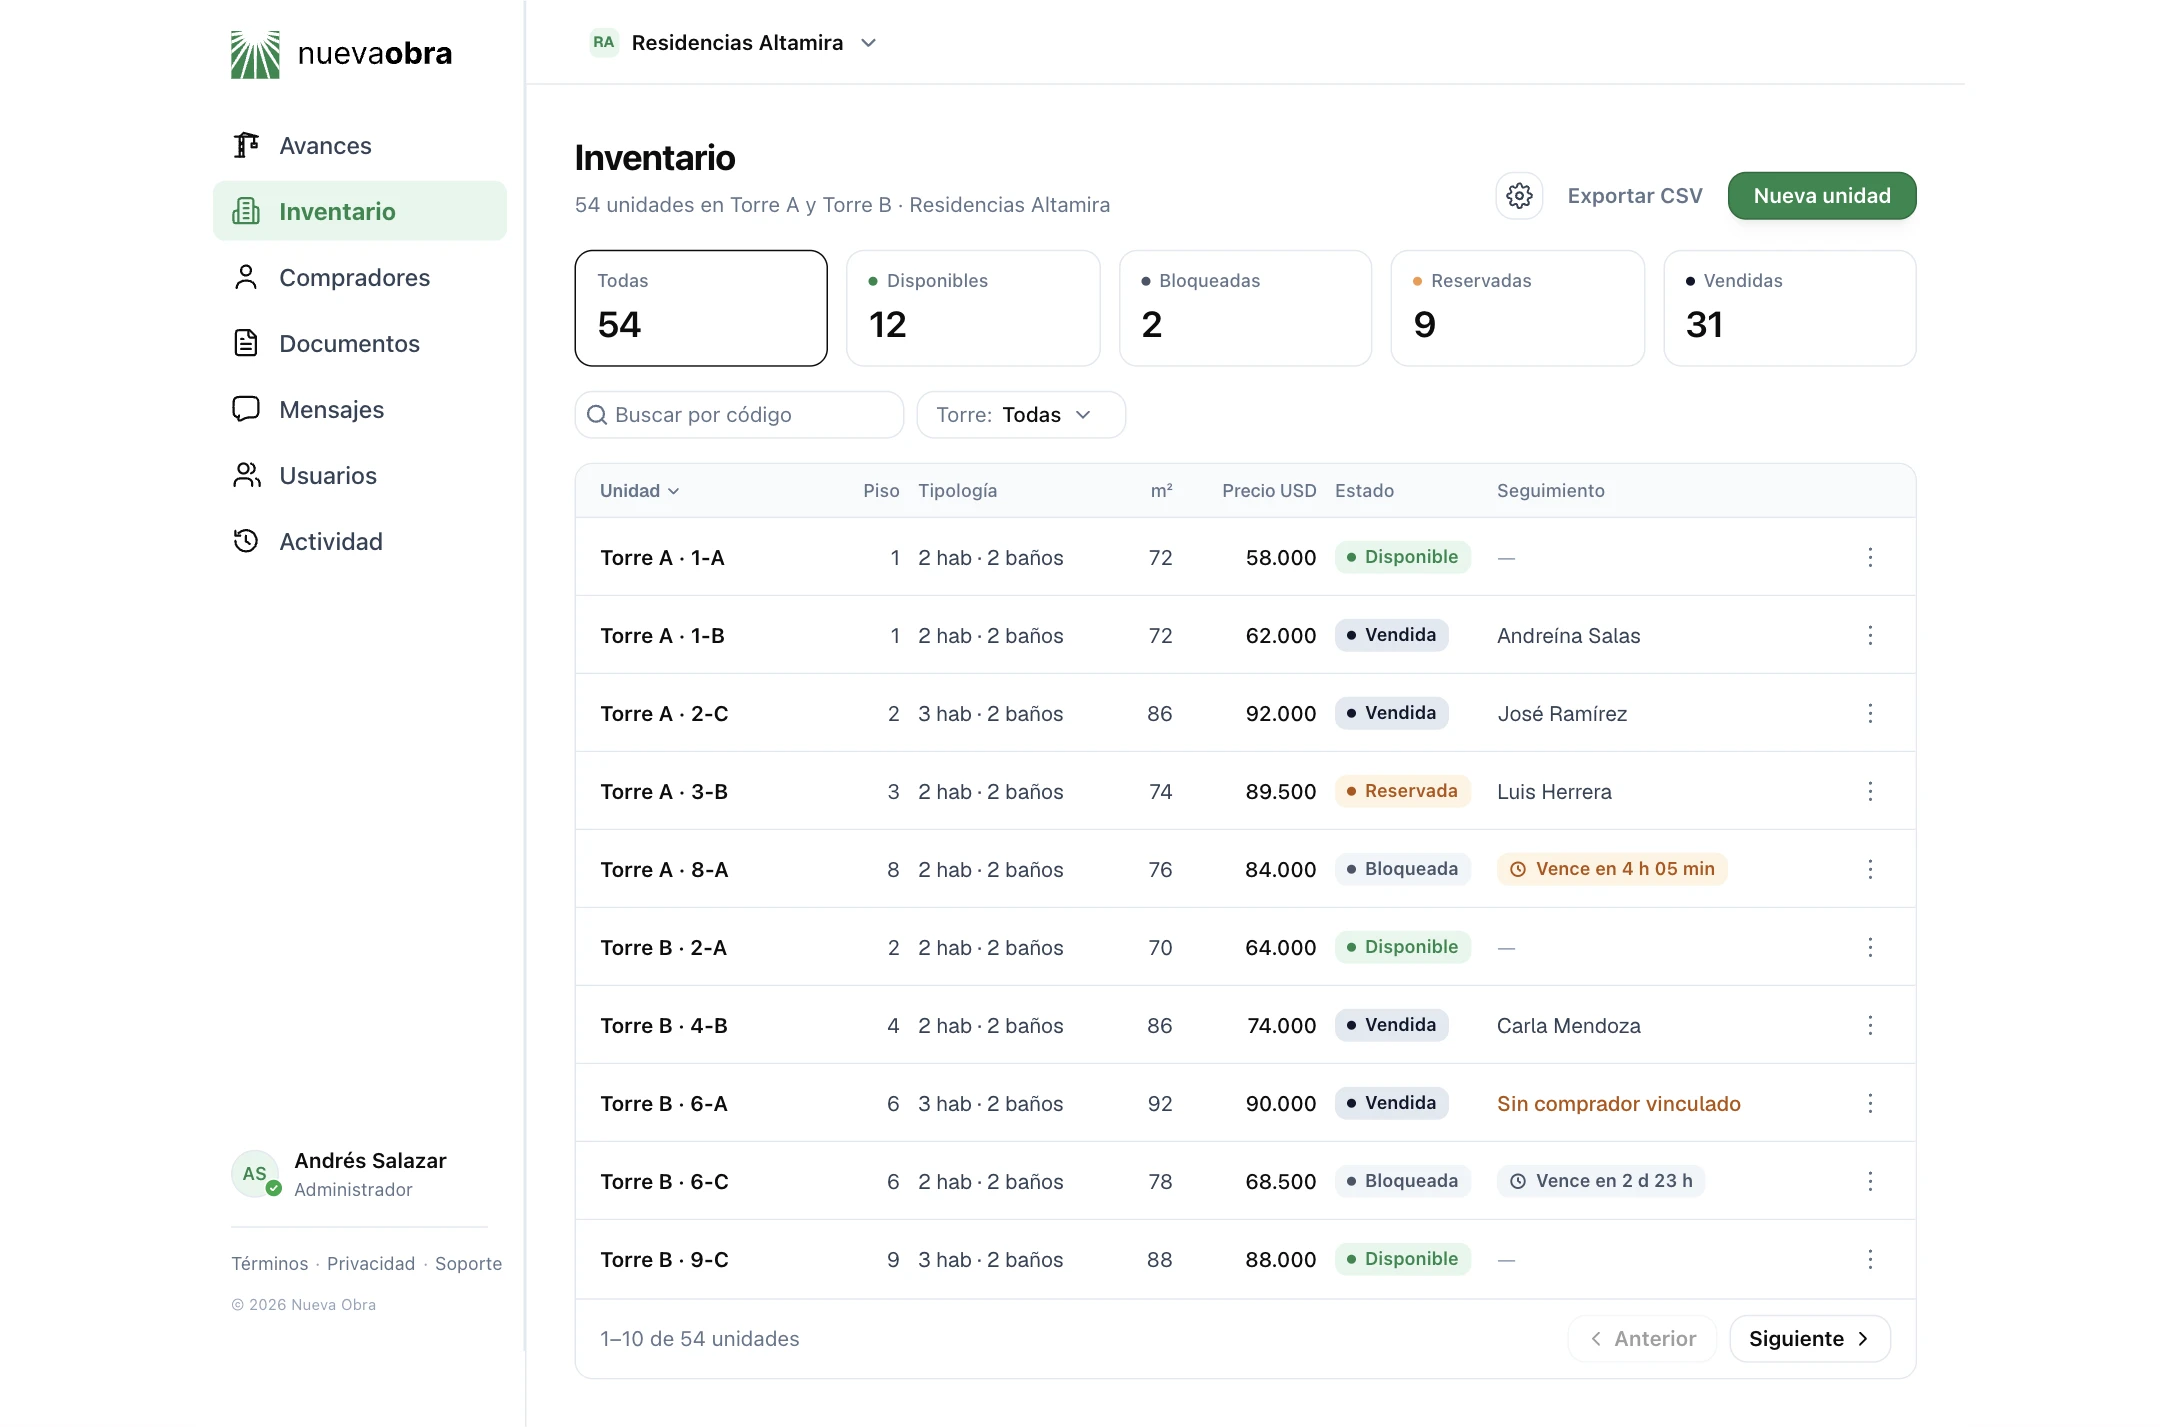Filter by Todas card showing 54

click(701, 308)
